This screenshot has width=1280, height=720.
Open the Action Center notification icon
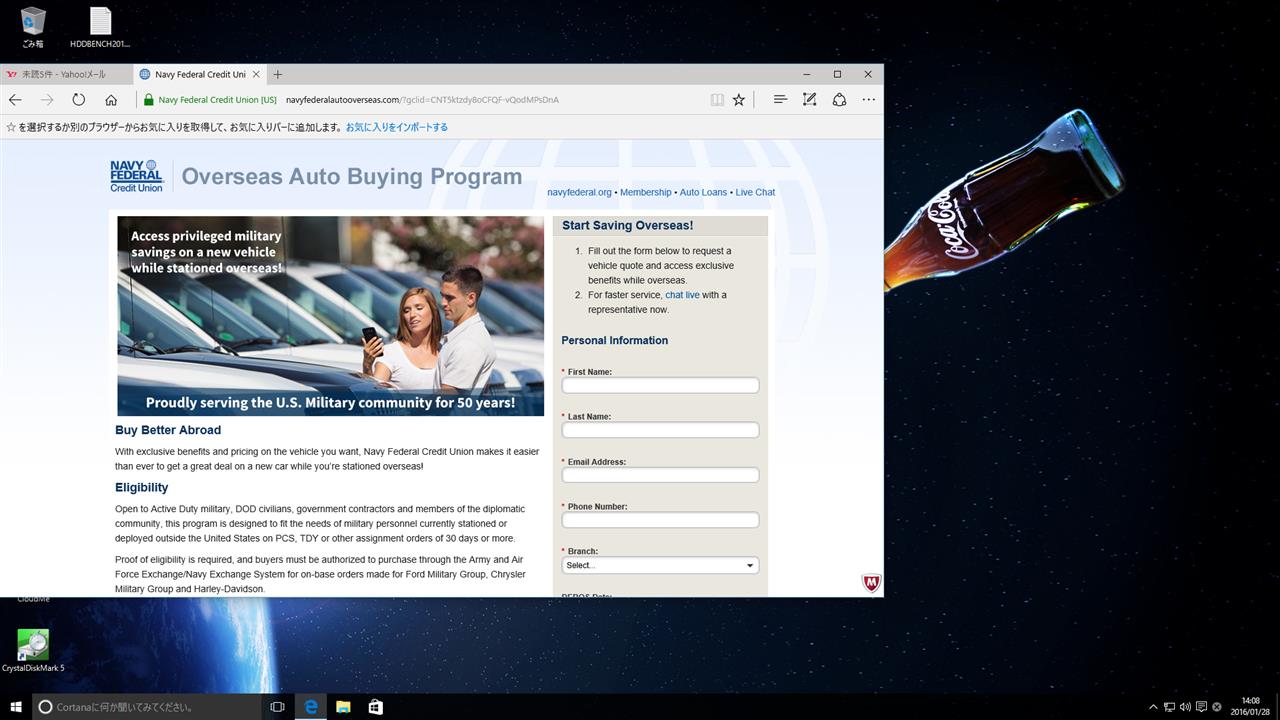[1201, 707]
